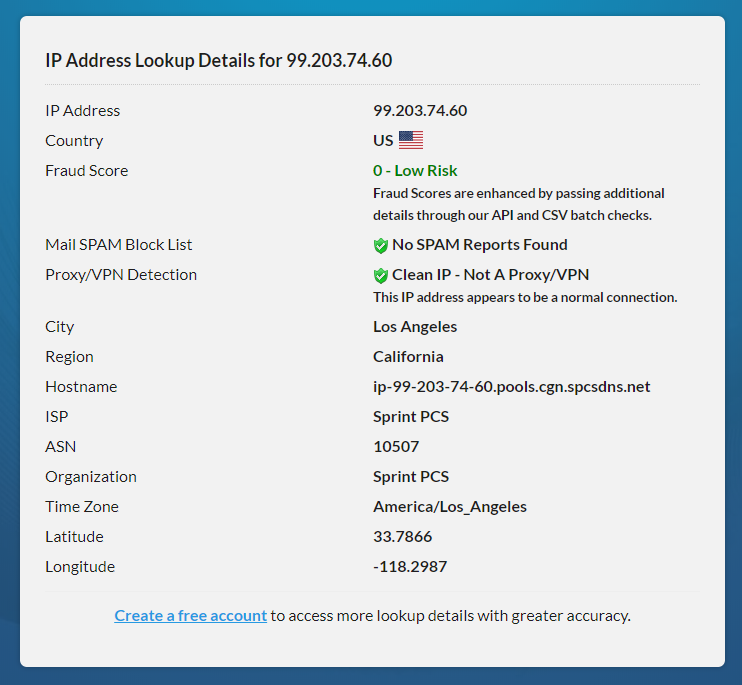Click the 'Fraud Score' label
The height and width of the screenshot is (685, 742).
(87, 171)
